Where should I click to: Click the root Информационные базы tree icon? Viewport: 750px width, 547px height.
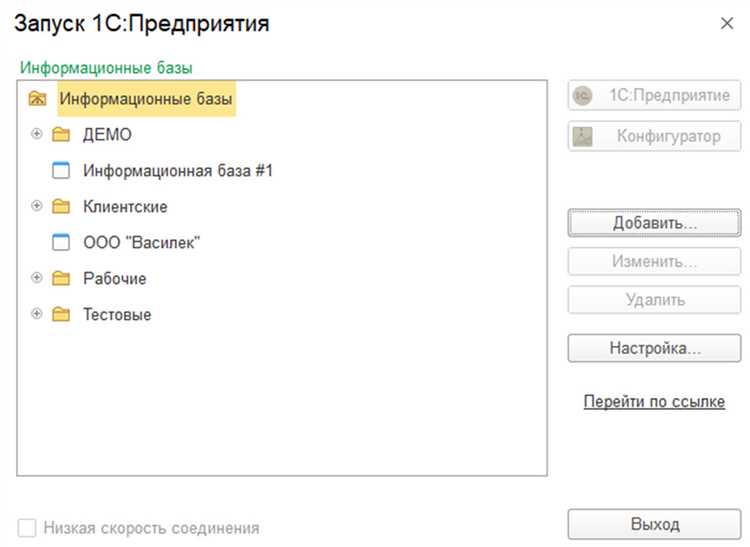tap(37, 99)
